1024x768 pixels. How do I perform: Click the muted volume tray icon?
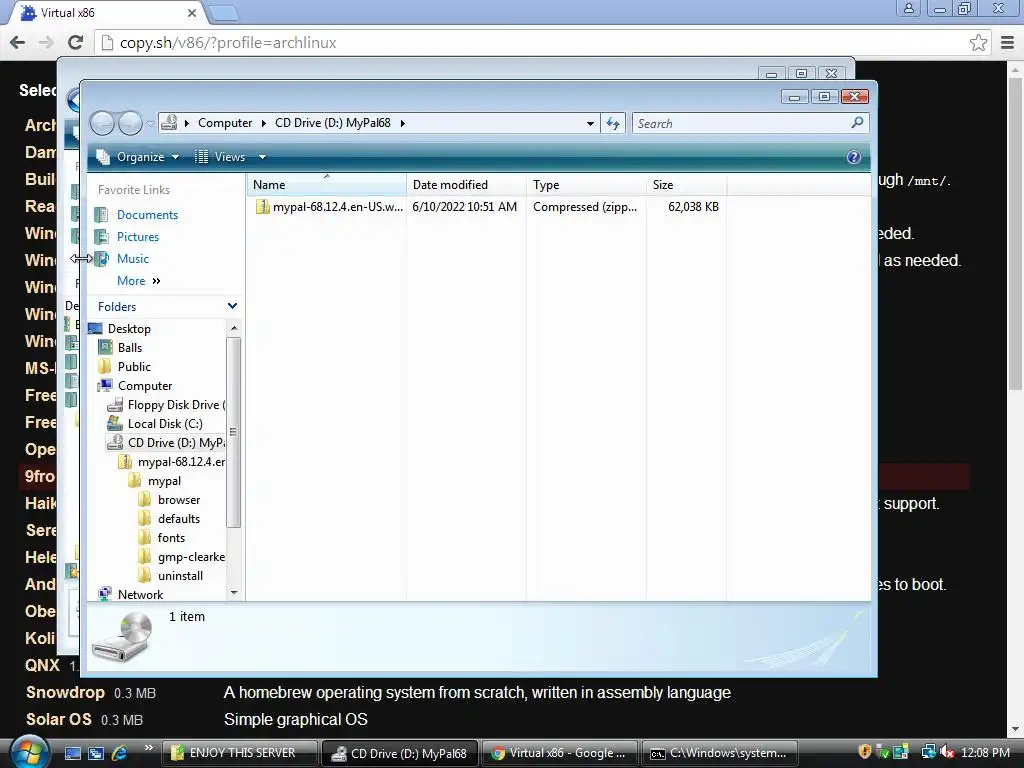tap(947, 753)
